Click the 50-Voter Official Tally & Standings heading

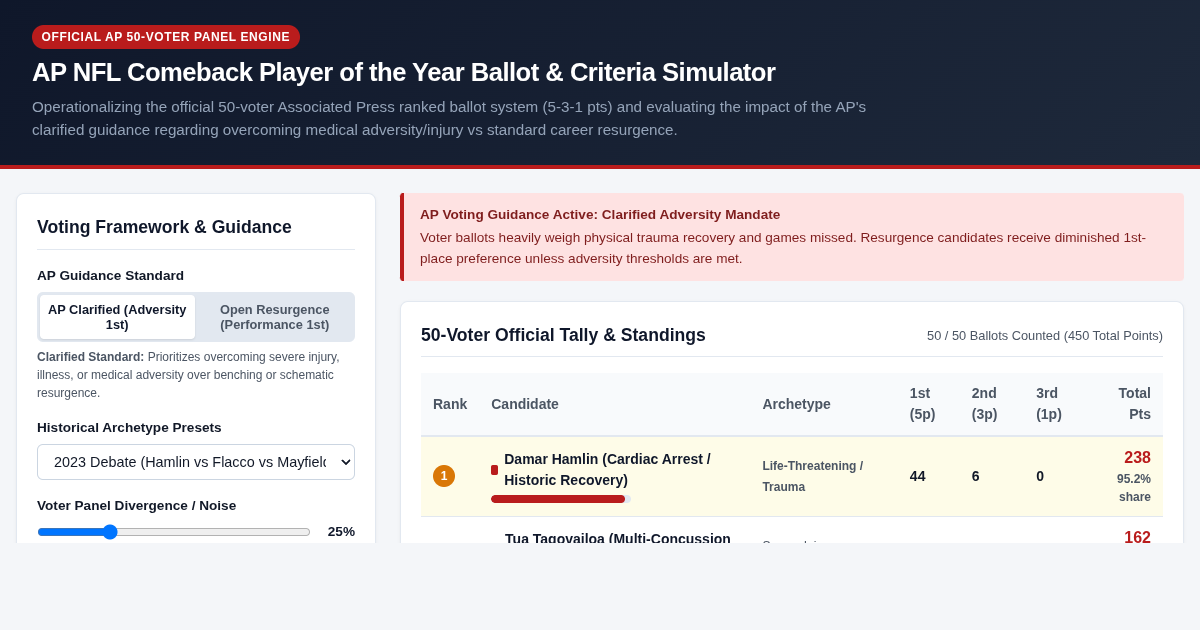(563, 335)
